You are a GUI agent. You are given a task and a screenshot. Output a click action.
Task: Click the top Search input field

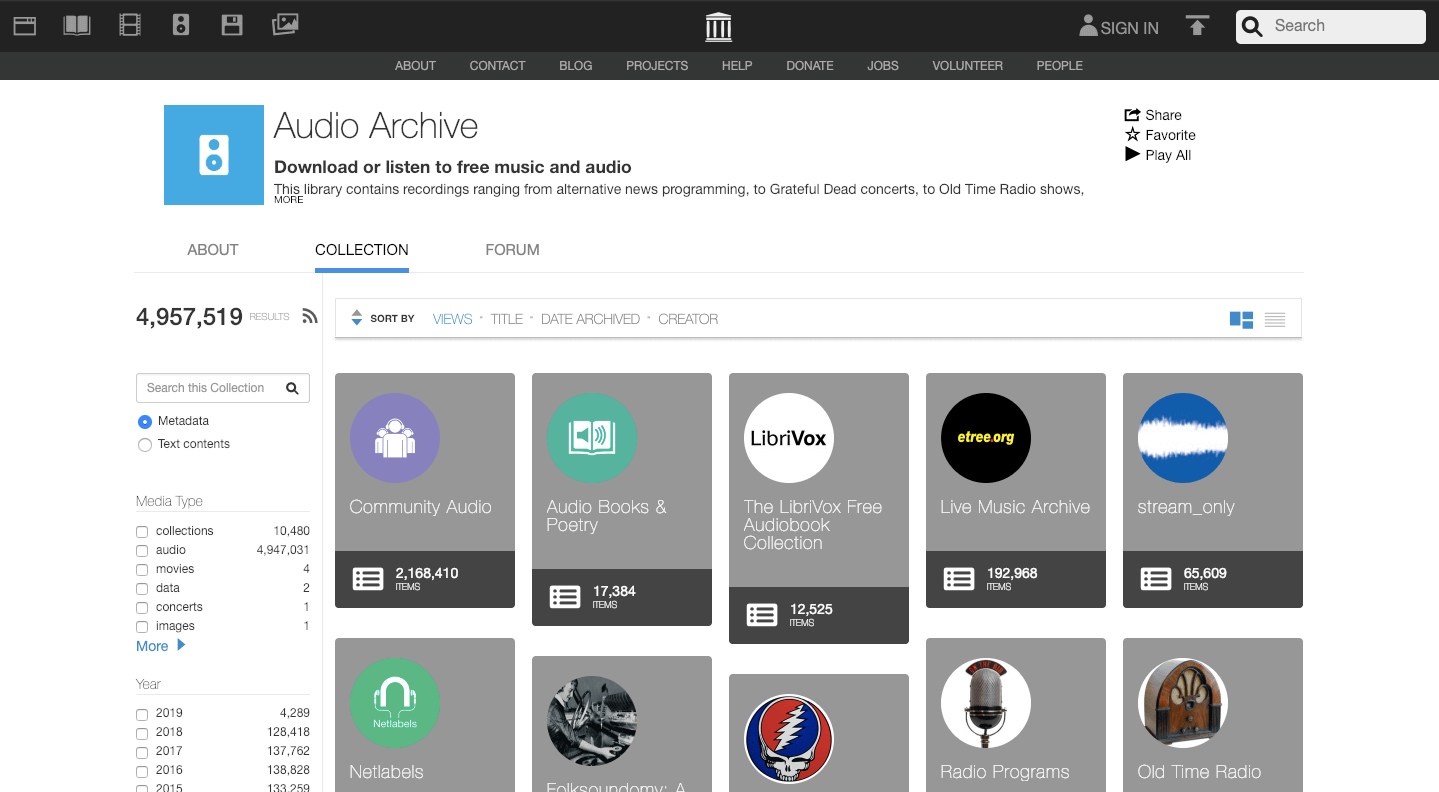click(1331, 27)
